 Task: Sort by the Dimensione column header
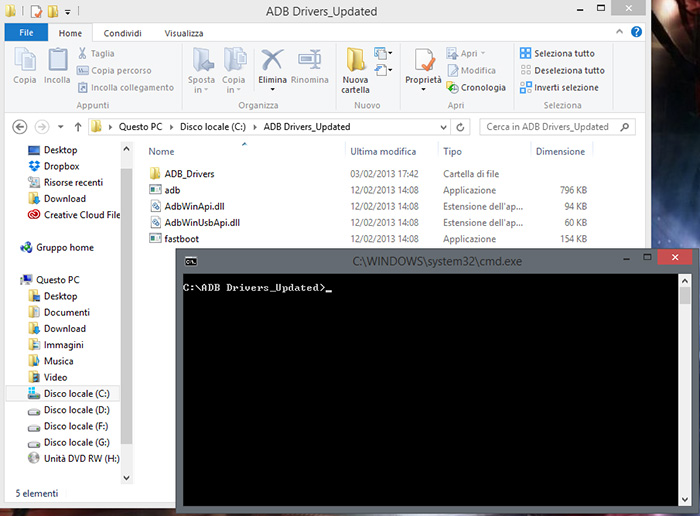(560, 152)
